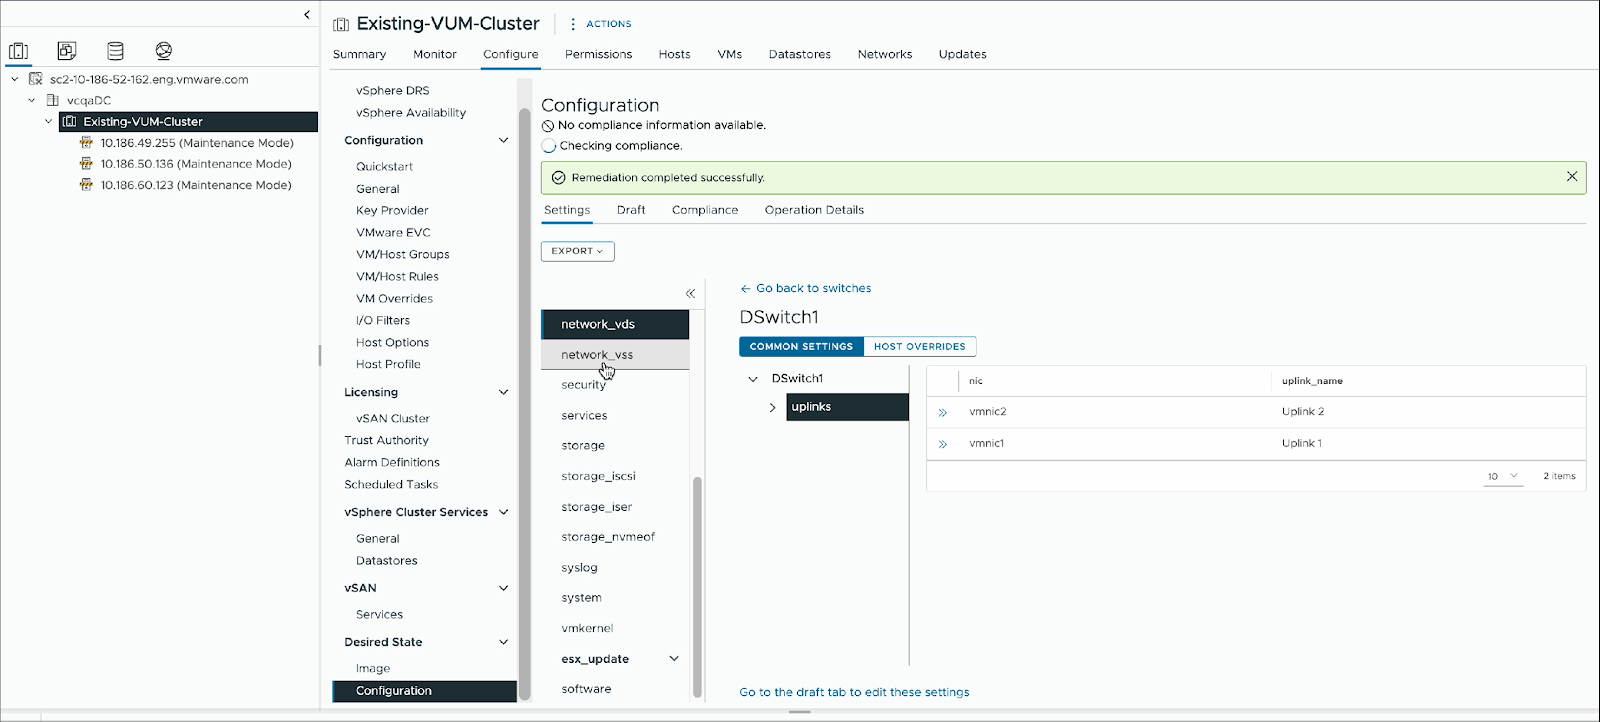This screenshot has height=722, width=1600.
Task: Select the network_vss category
Action: (615, 355)
